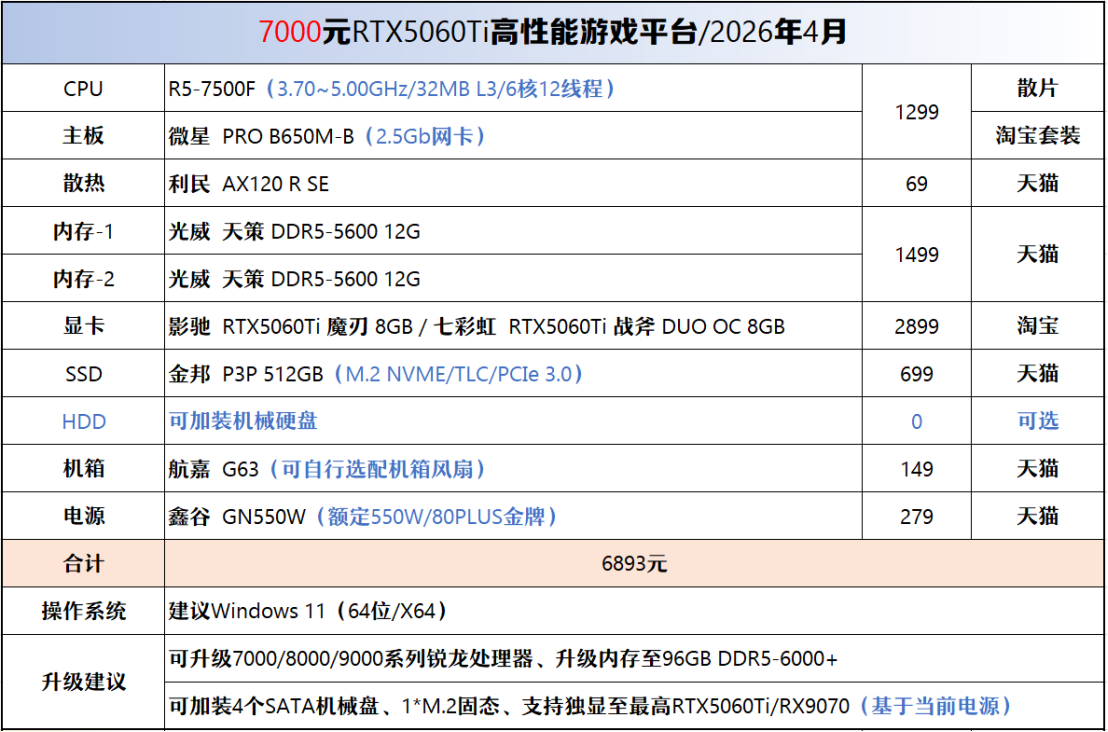Click the price cell '279'
This screenshot has width=1108, height=732.
point(917,516)
